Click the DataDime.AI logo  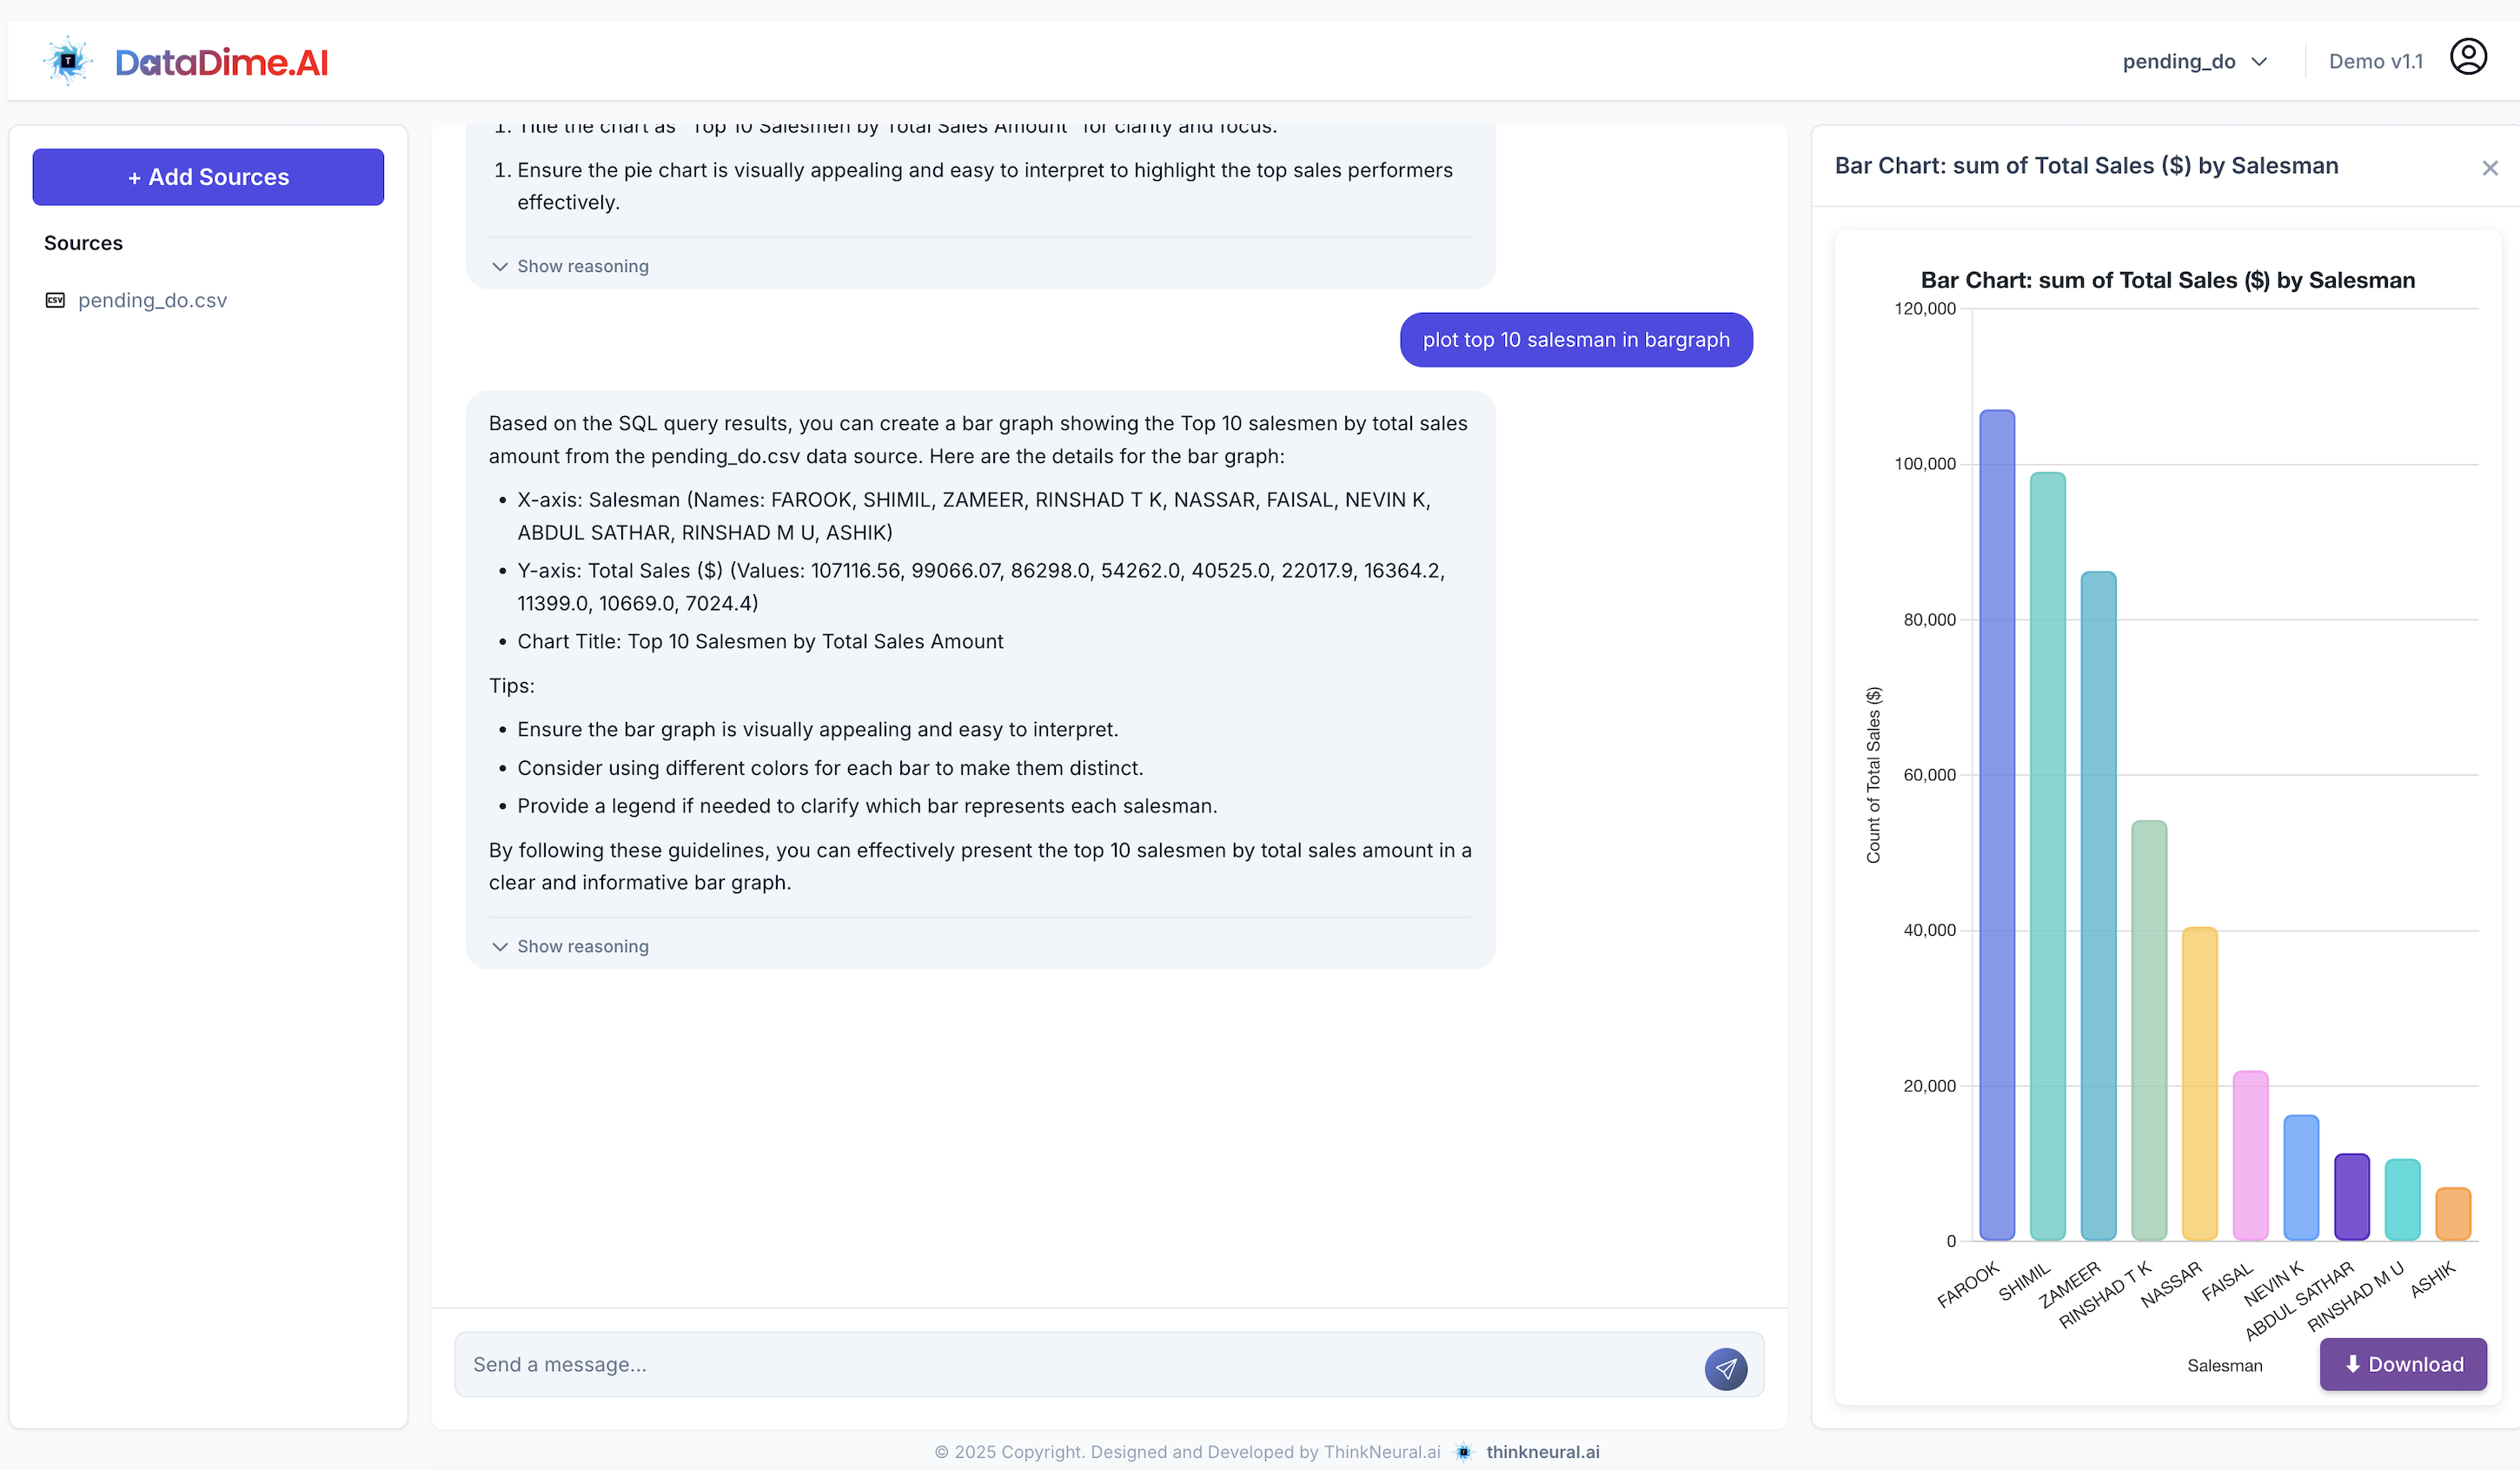186,60
